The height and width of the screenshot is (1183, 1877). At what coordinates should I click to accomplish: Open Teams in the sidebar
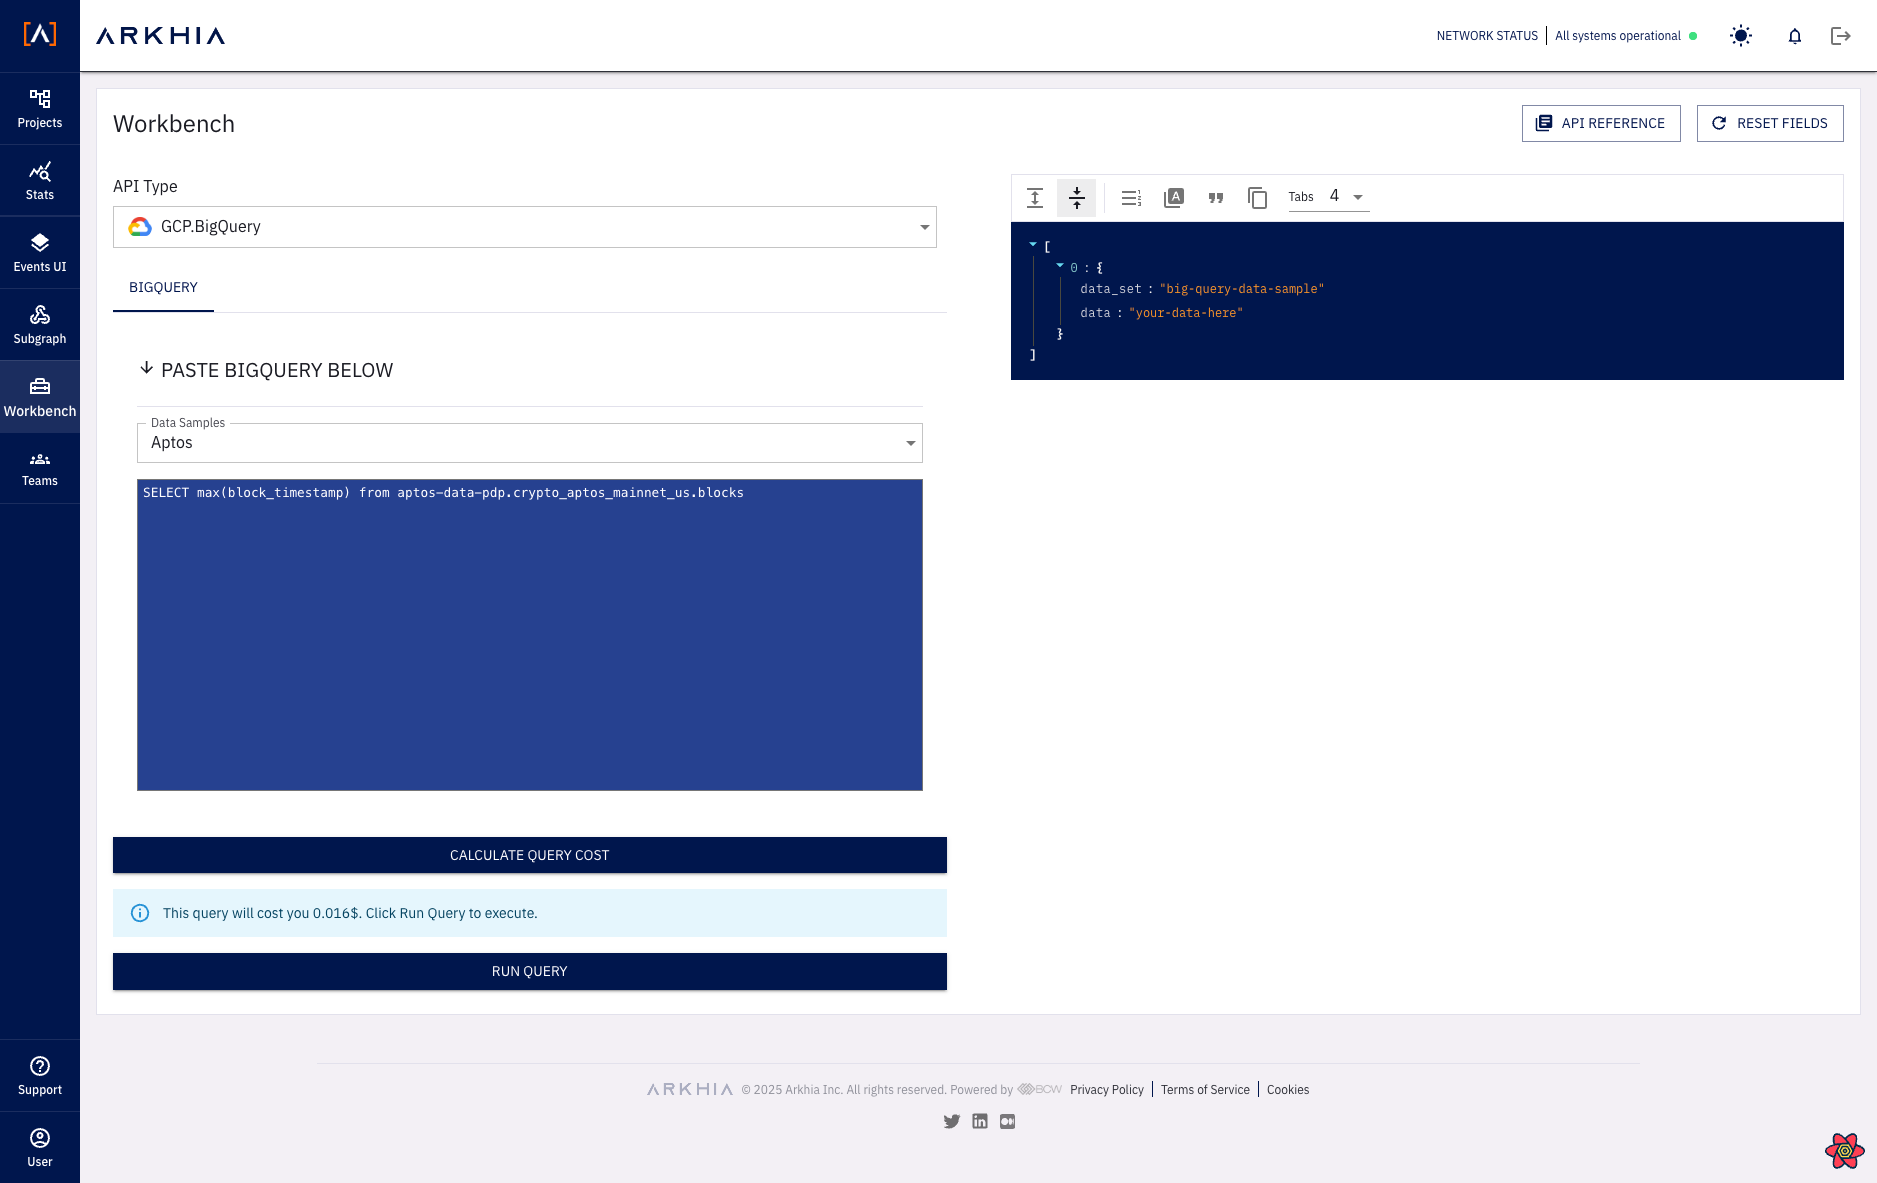pos(40,468)
